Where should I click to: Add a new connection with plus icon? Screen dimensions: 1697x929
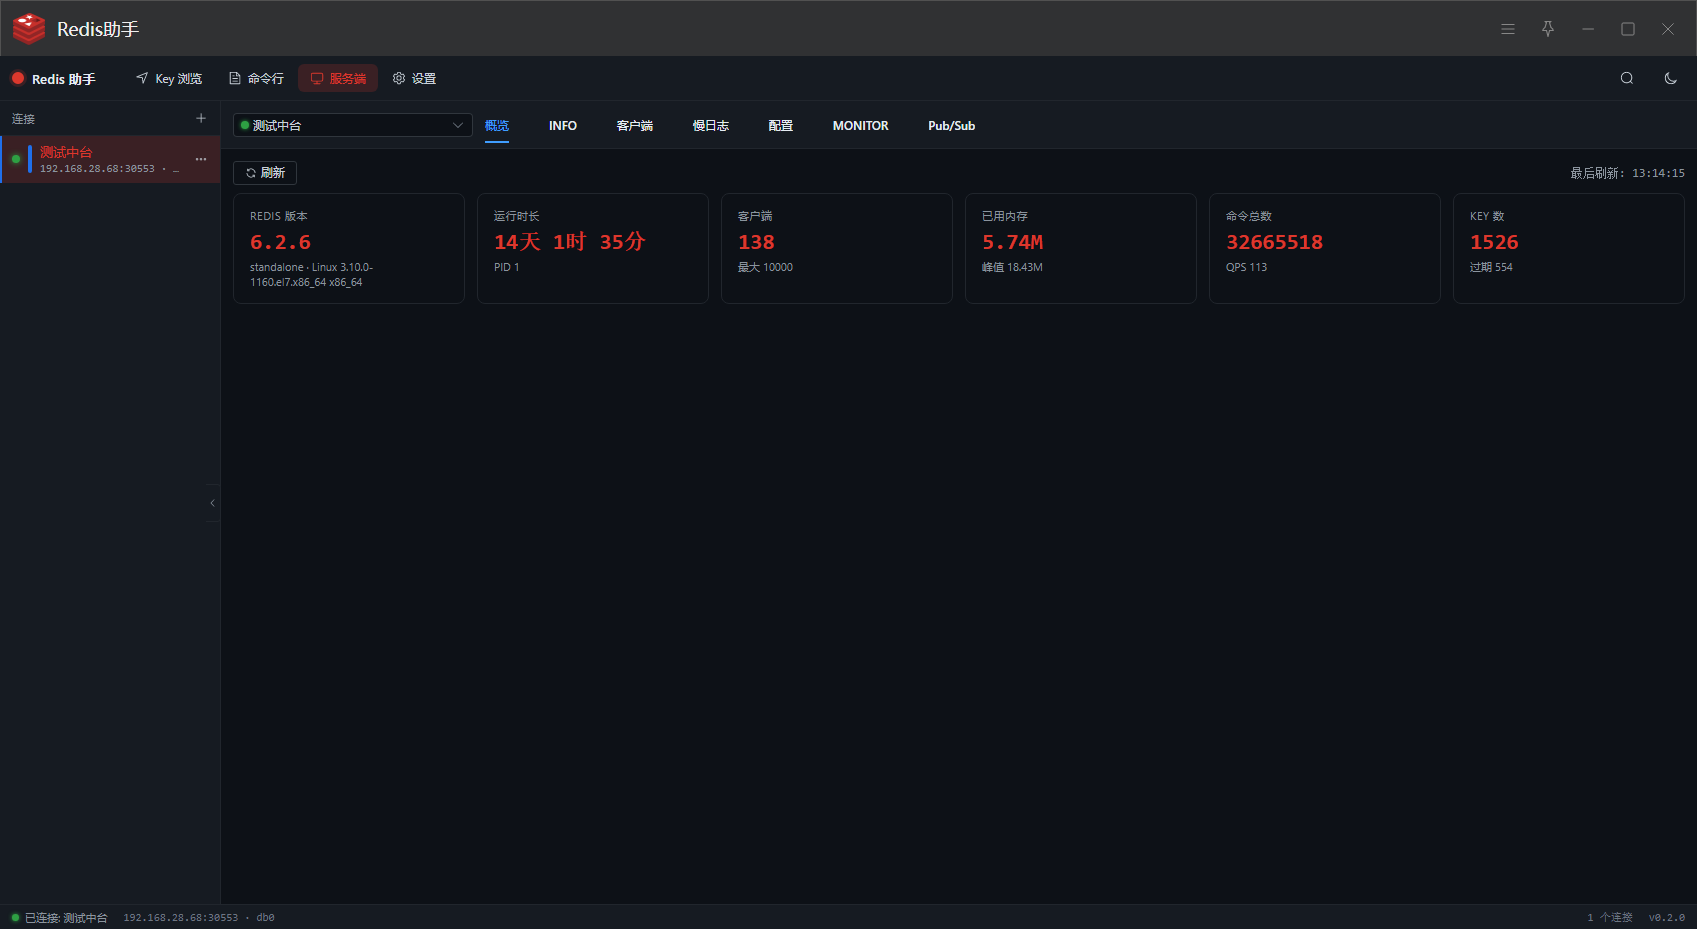tap(201, 118)
